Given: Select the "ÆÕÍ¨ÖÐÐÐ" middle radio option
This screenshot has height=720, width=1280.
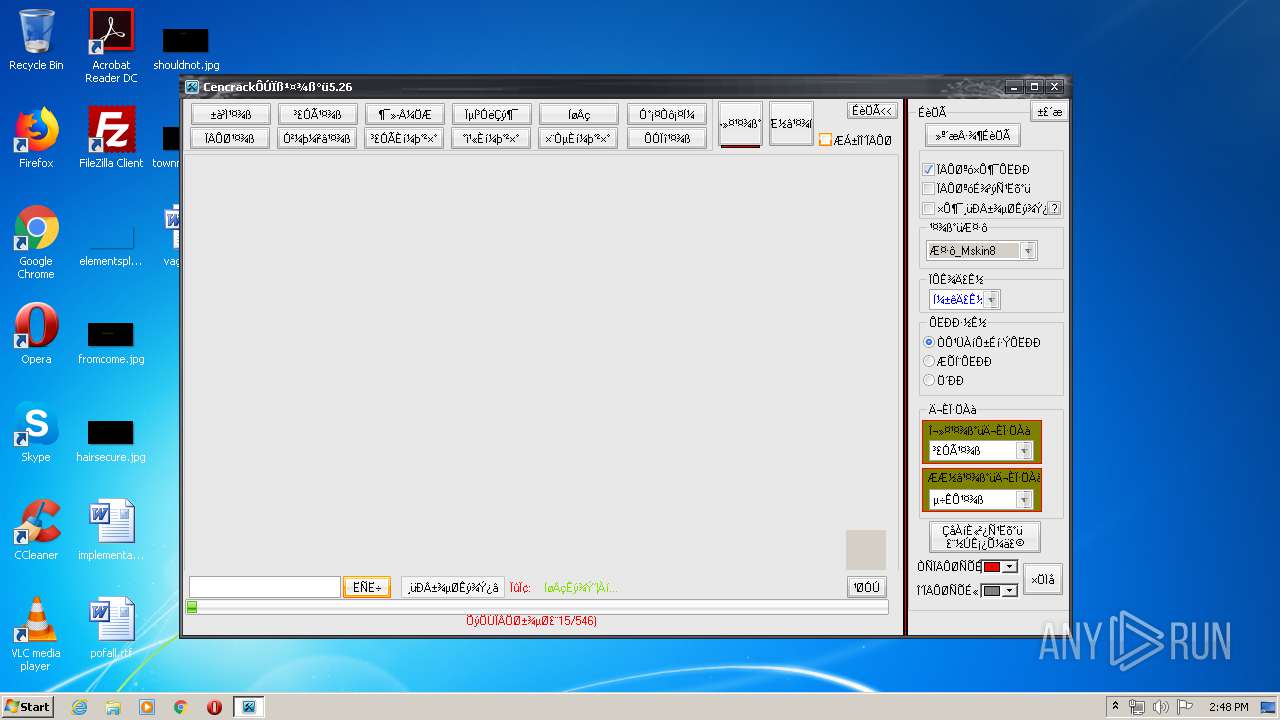Looking at the screenshot, I should 928,361.
